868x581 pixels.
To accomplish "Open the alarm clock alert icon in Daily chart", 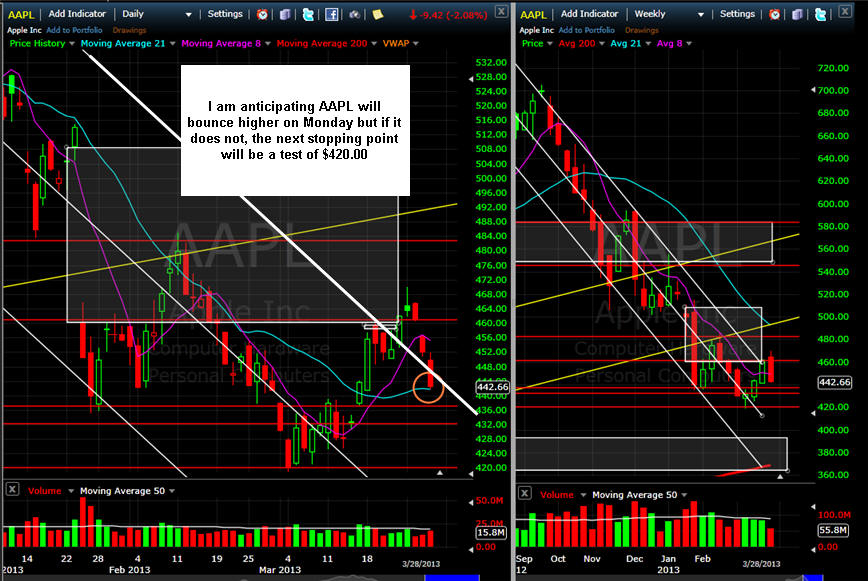I will coord(262,14).
